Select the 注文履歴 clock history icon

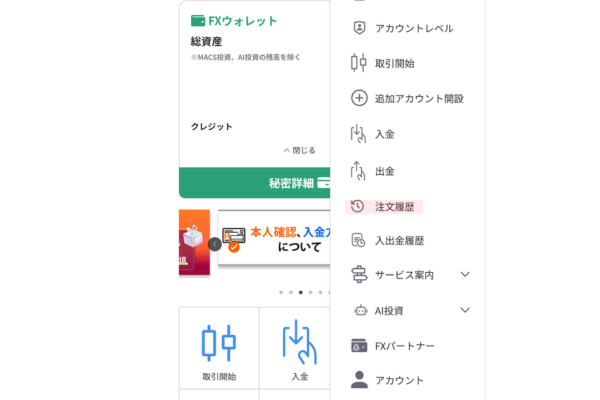(x=357, y=206)
